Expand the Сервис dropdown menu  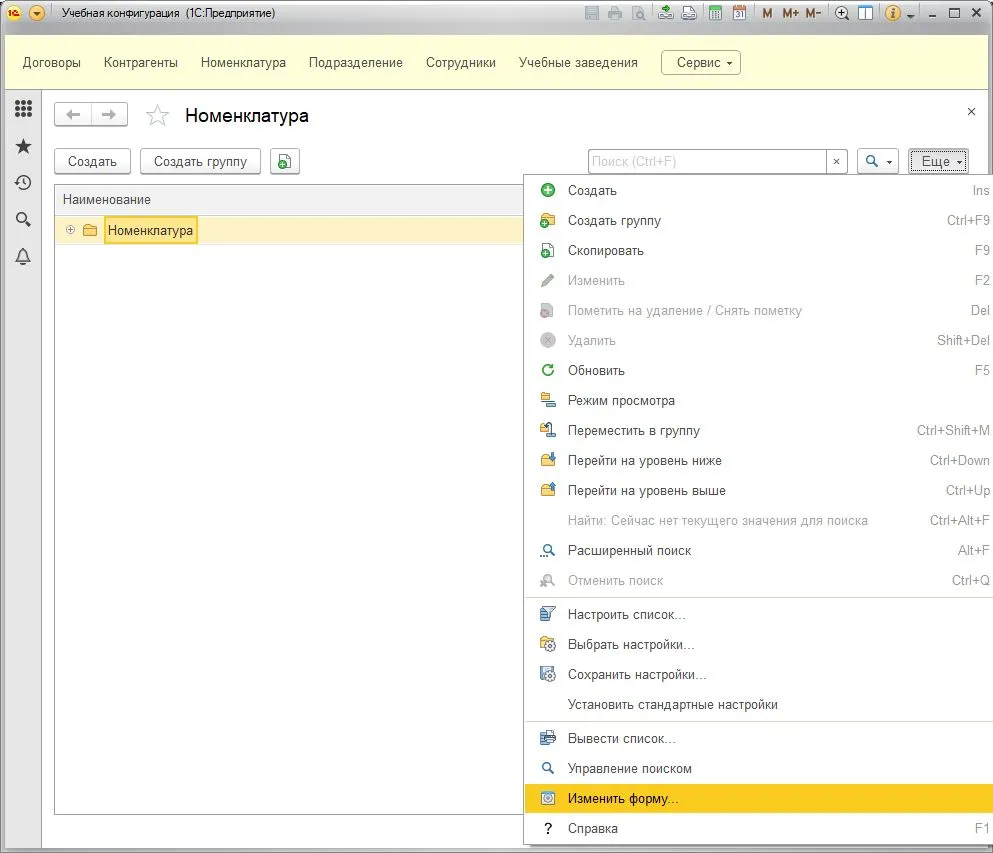tap(701, 63)
